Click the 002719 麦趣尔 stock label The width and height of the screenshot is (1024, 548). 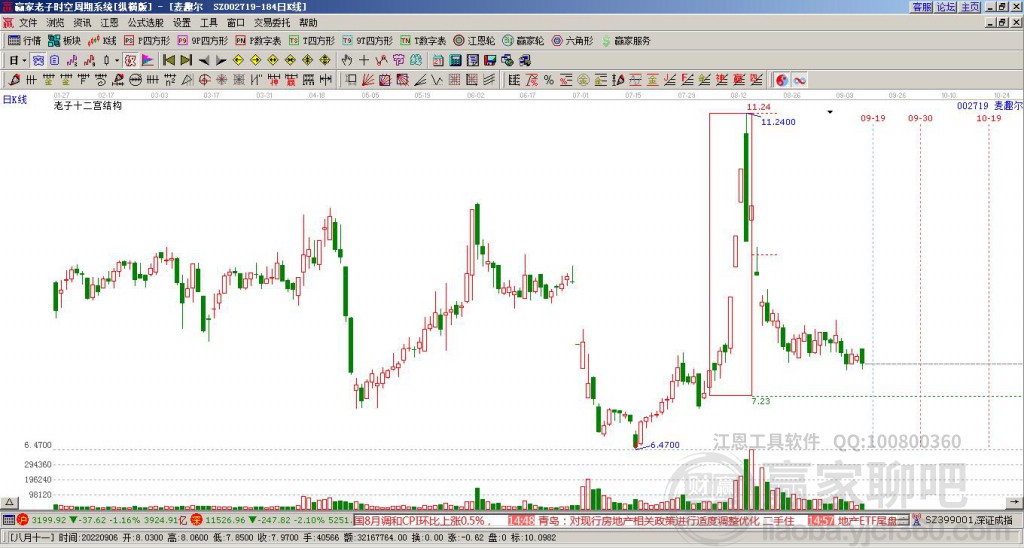[989, 105]
